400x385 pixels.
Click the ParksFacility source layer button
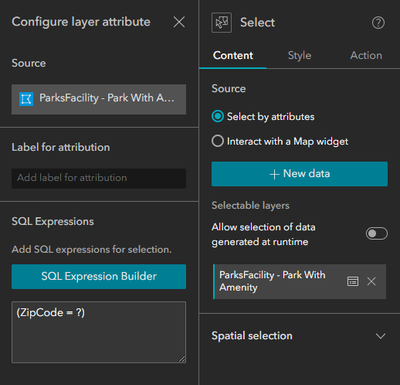click(99, 99)
